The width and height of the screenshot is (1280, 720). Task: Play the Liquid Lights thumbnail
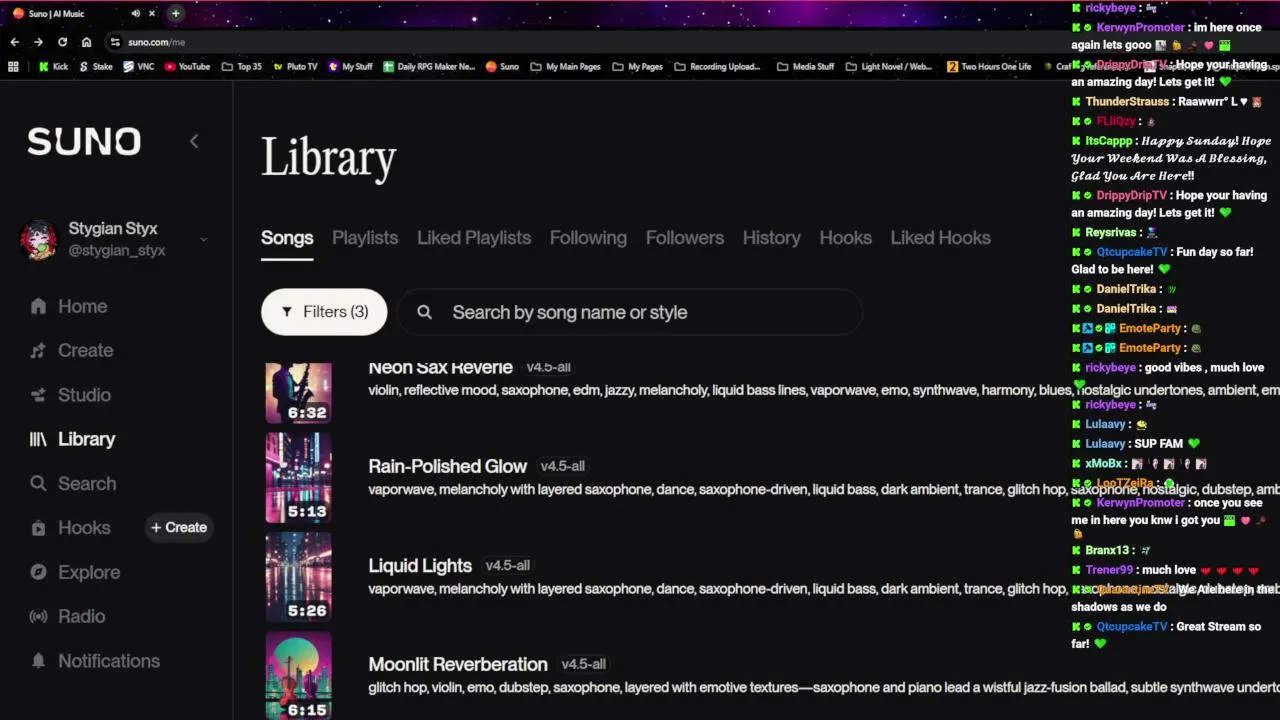(298, 577)
